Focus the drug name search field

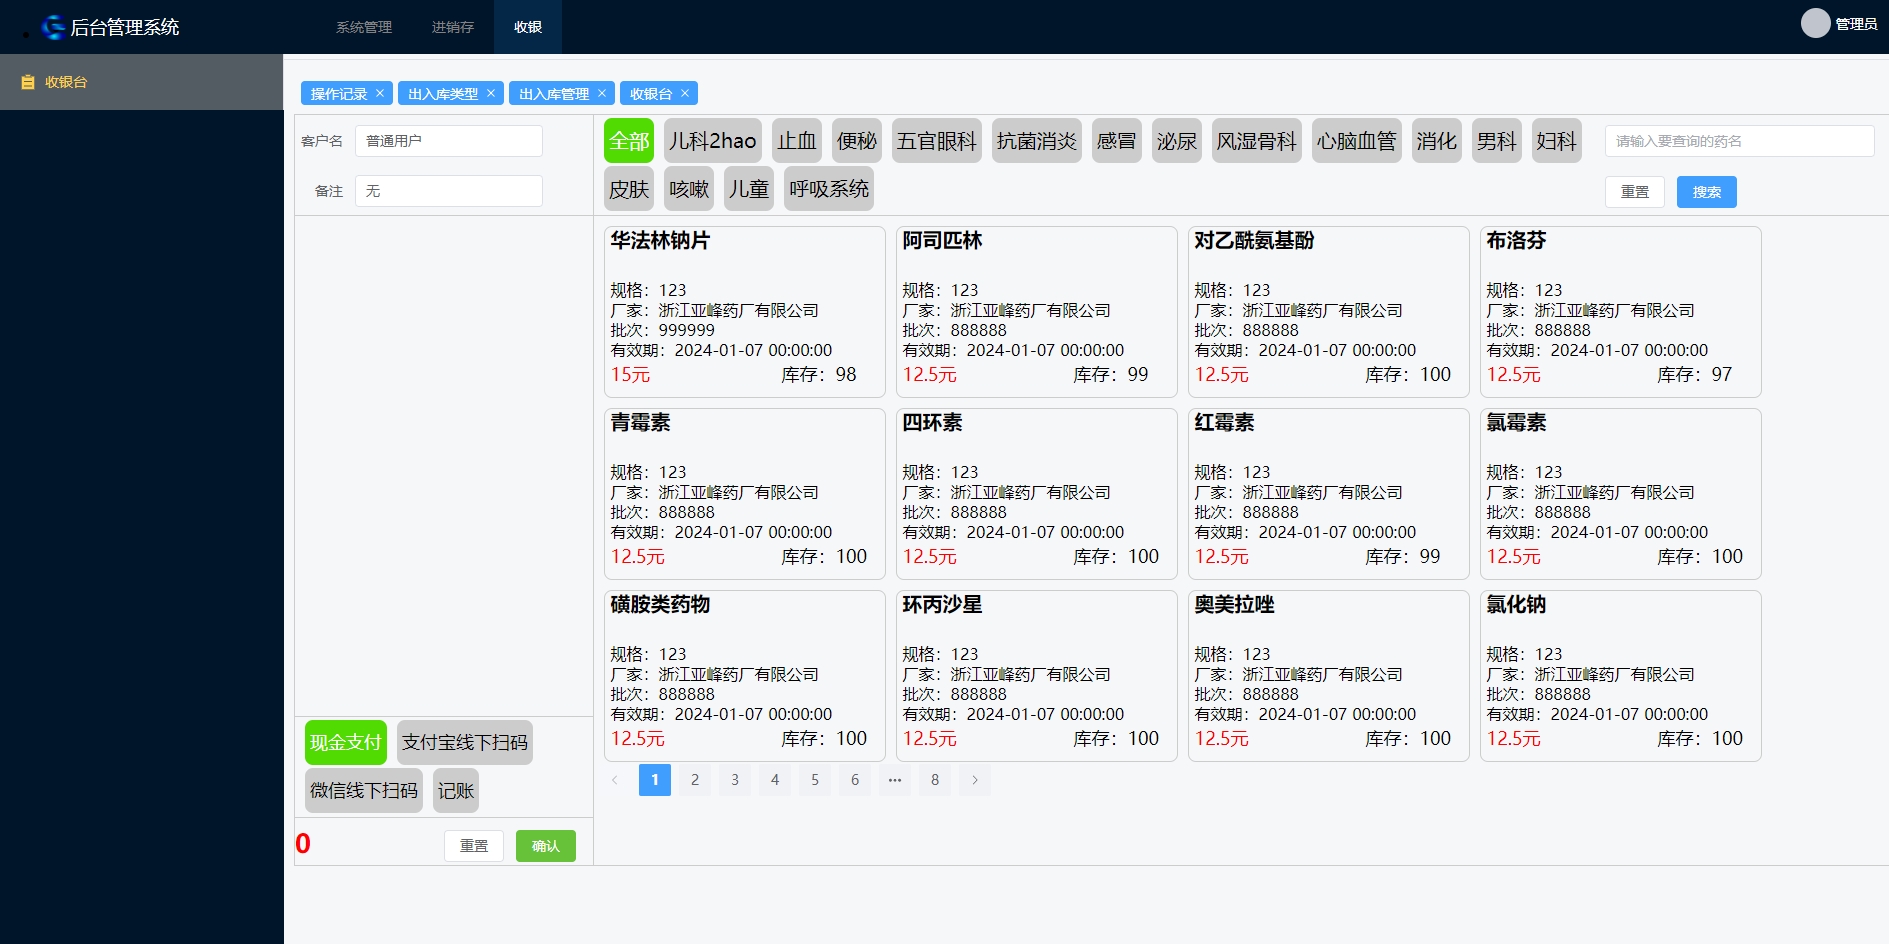coord(1739,141)
